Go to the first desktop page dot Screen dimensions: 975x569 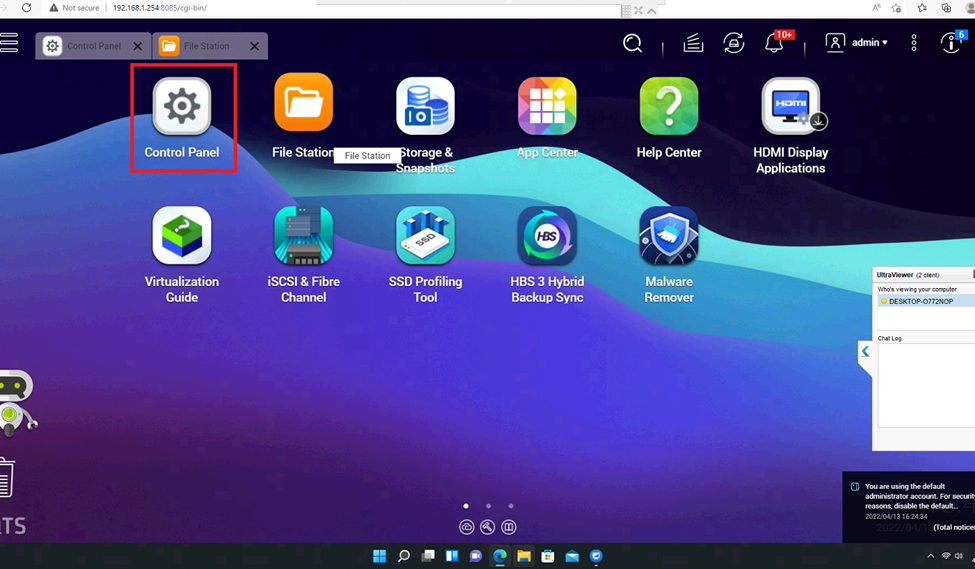pos(466,506)
